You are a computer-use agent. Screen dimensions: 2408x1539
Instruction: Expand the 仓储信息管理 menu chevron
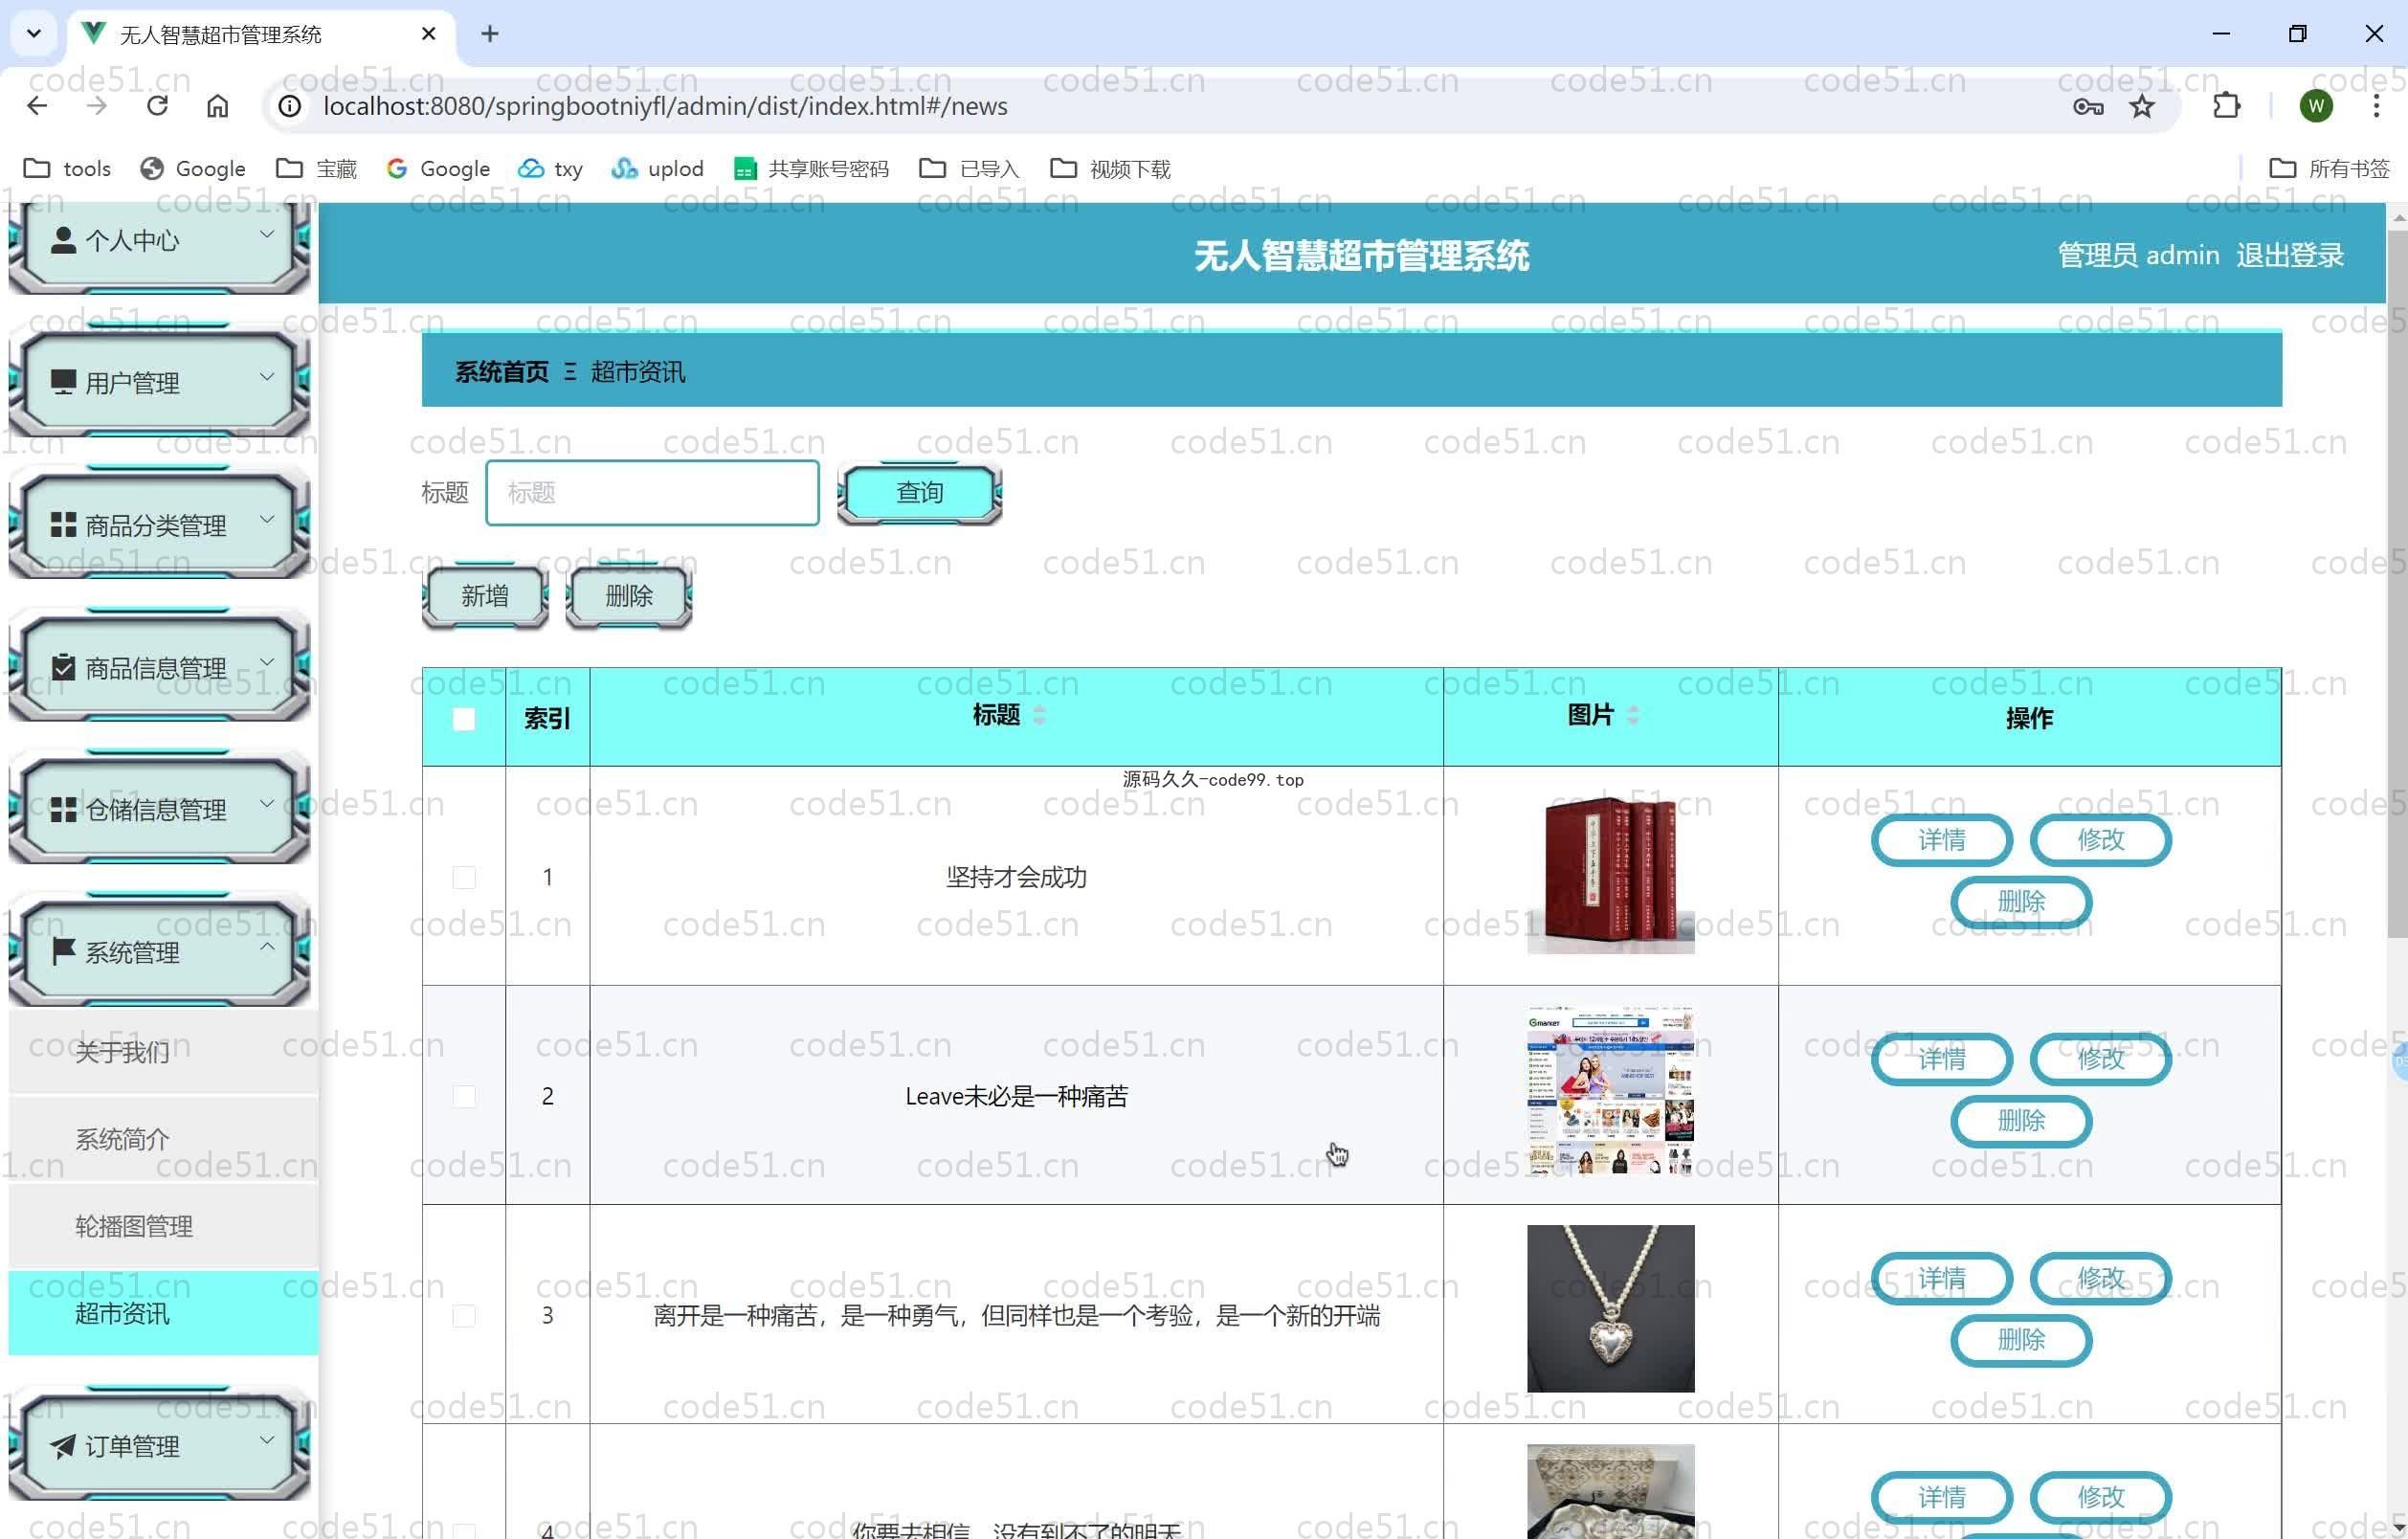[x=267, y=803]
